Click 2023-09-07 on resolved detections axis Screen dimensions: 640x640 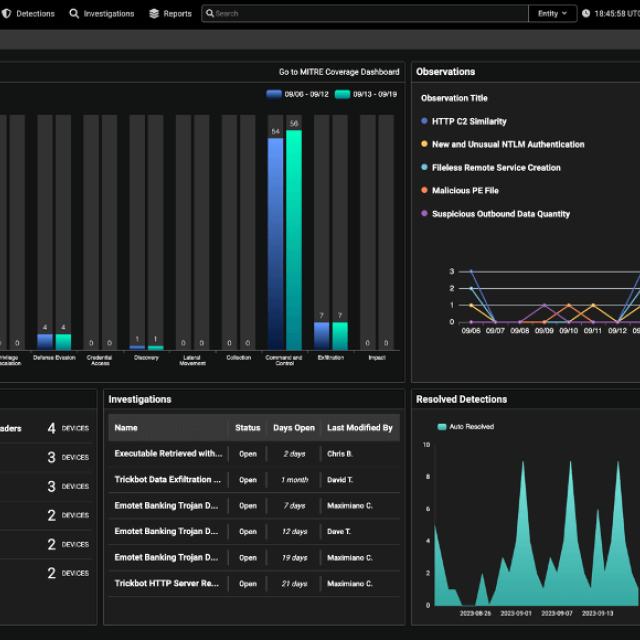click(557, 613)
